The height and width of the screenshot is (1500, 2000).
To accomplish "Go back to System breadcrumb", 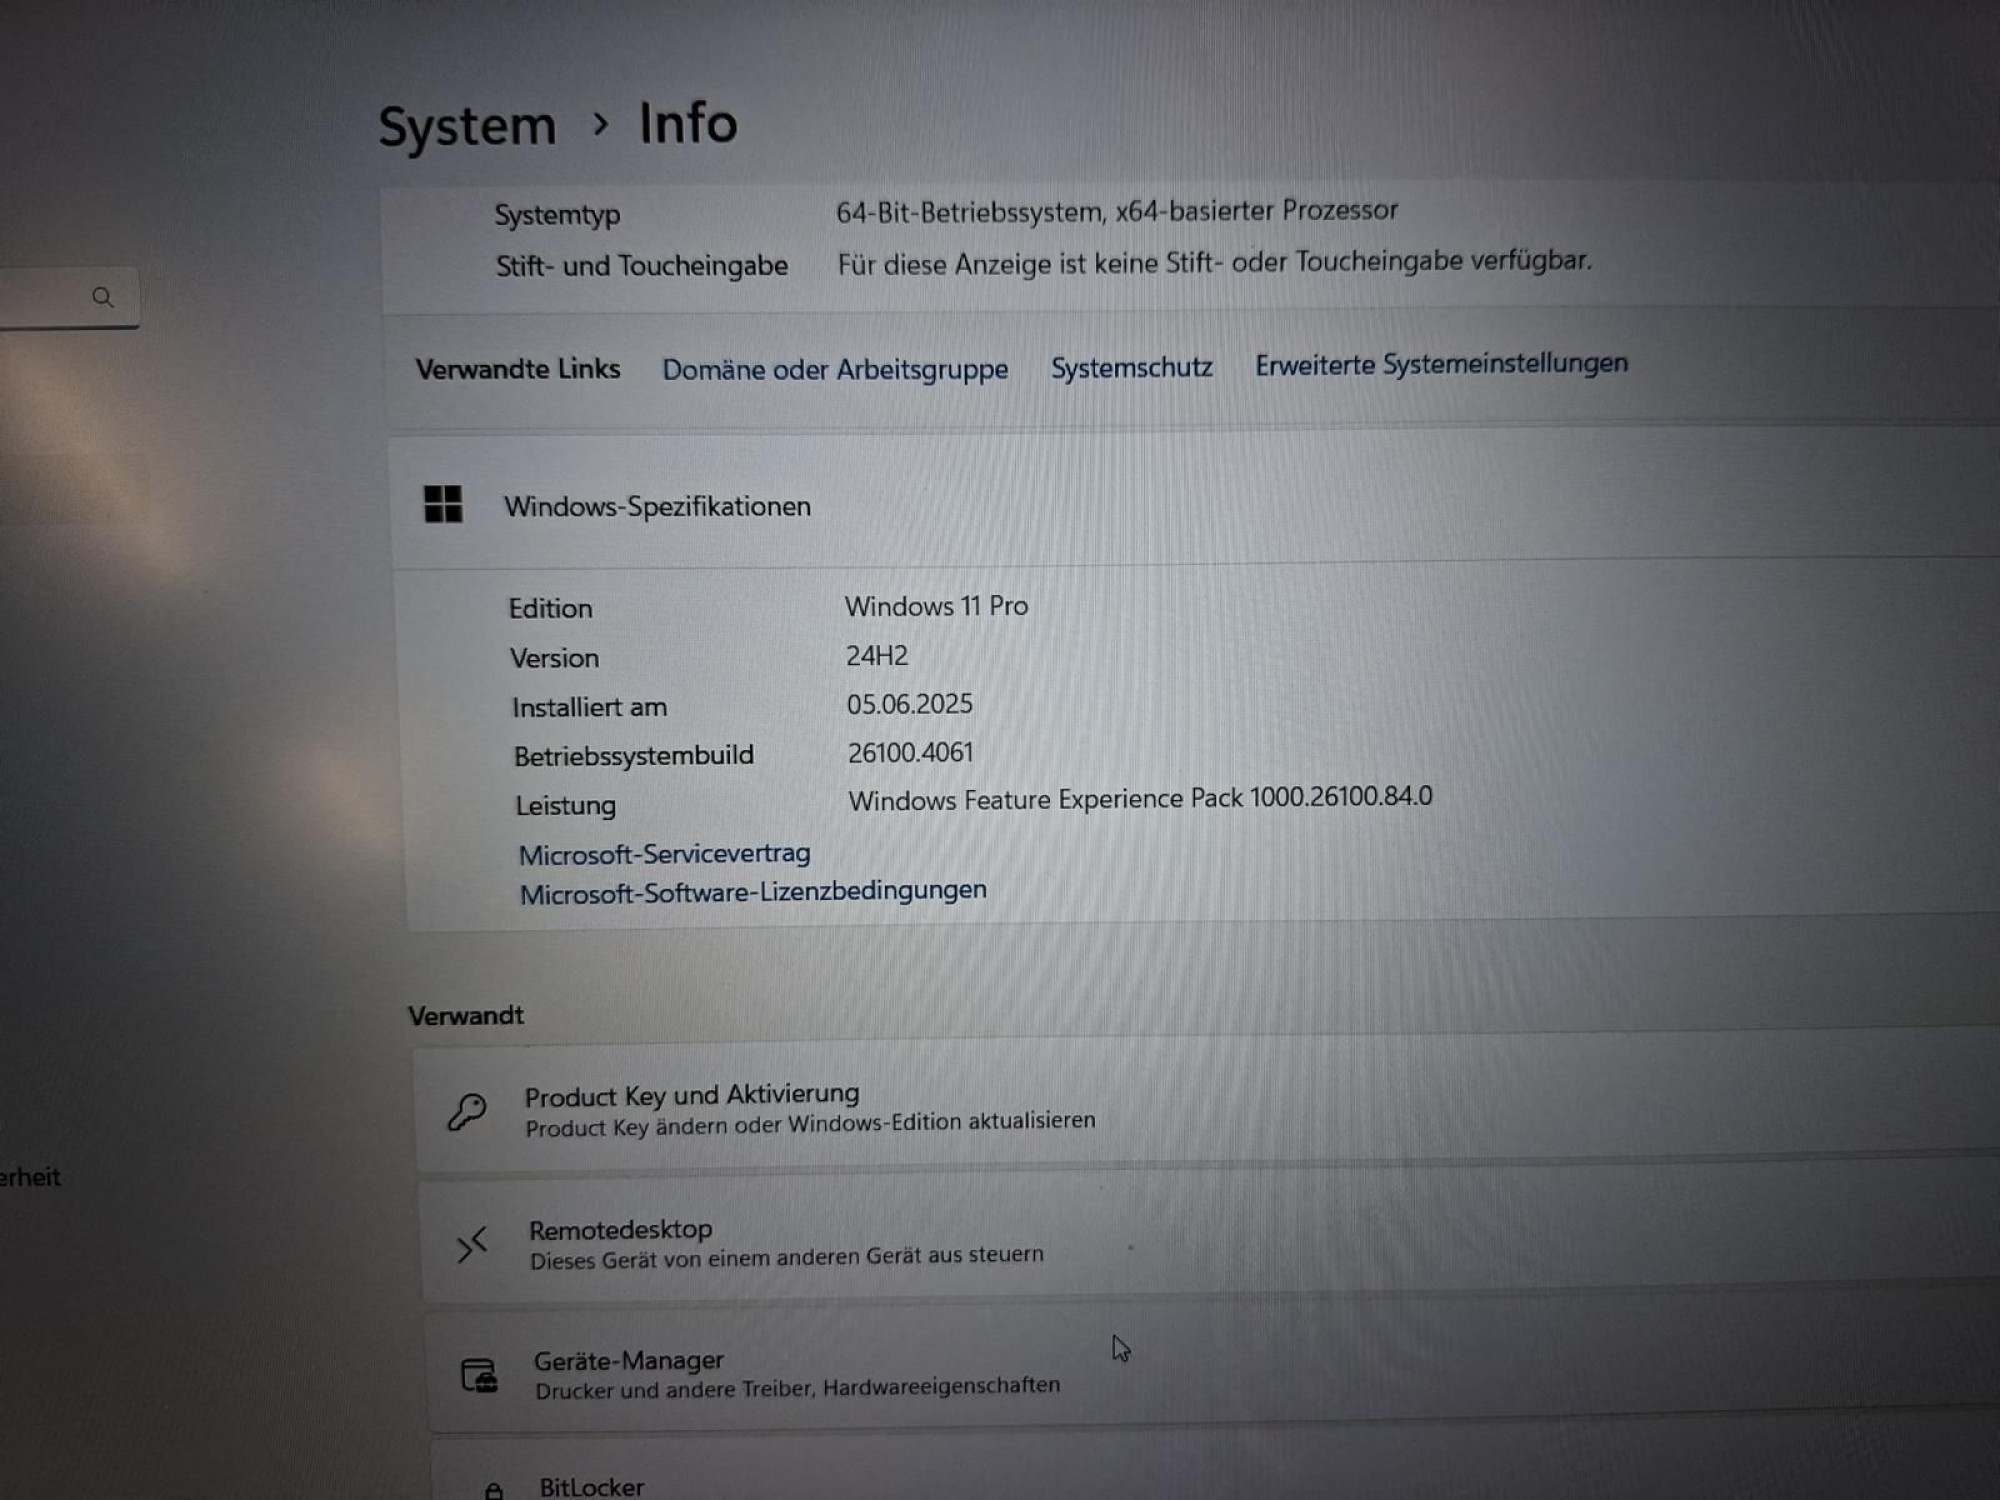I will coord(467,127).
